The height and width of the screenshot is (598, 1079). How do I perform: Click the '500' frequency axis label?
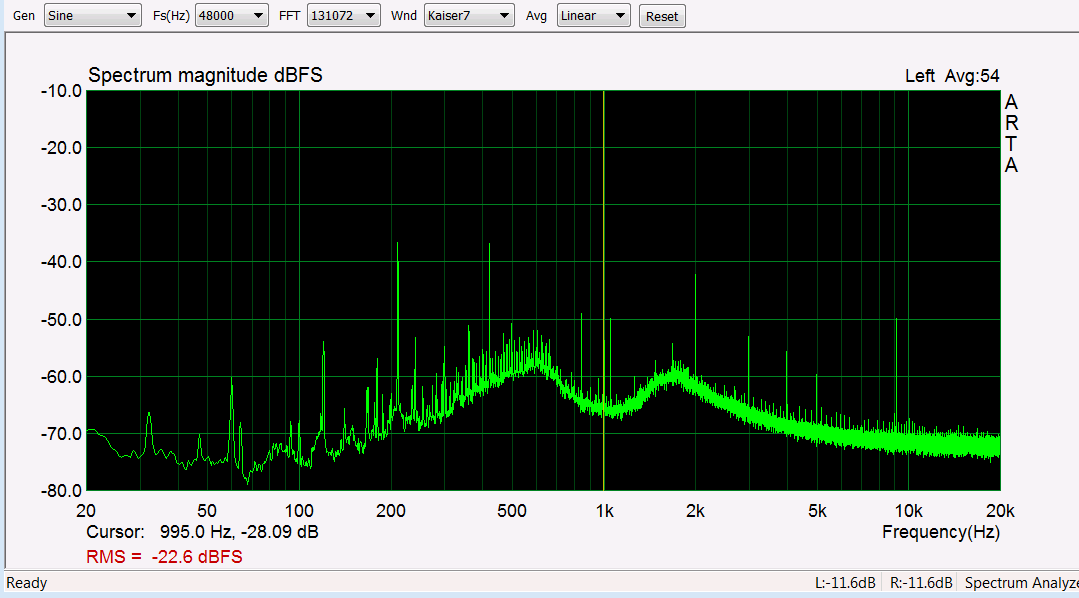[x=512, y=511]
